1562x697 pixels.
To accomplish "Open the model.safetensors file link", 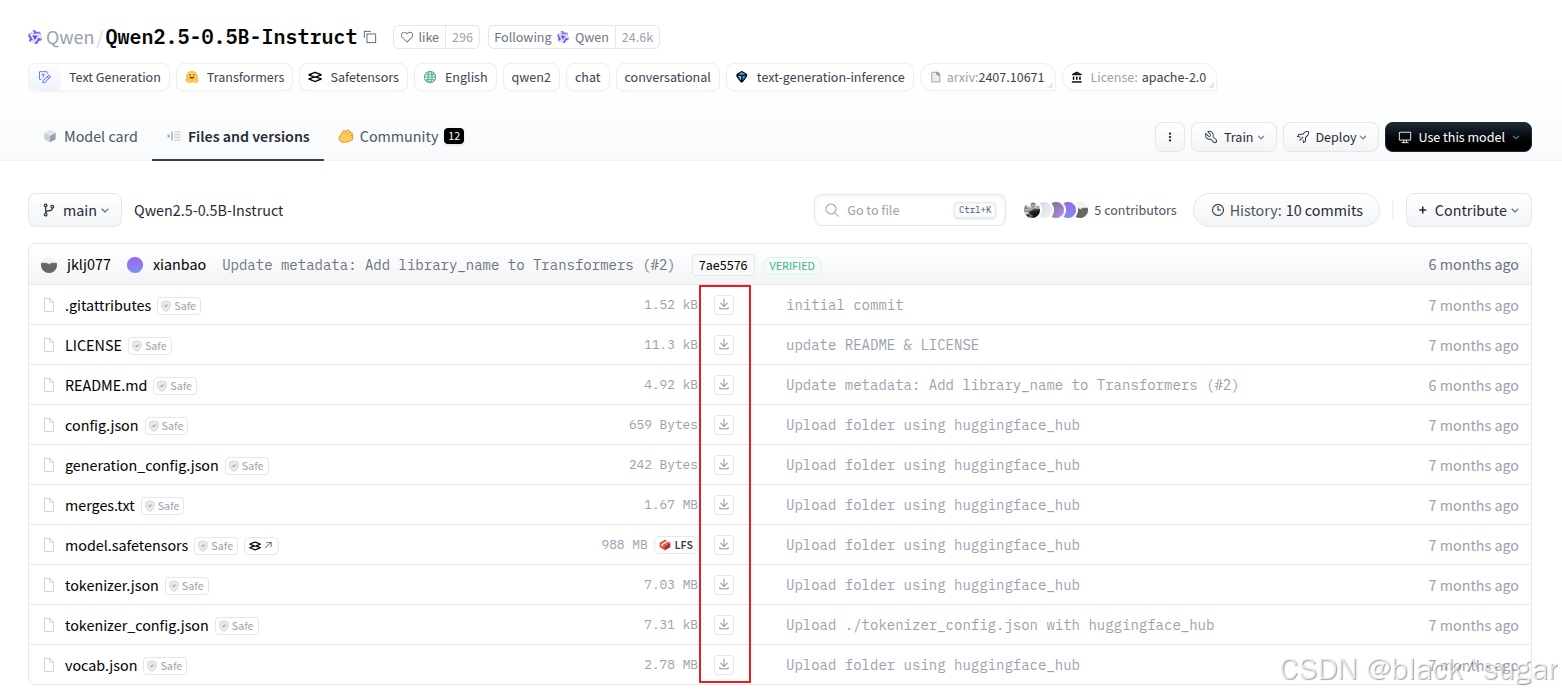I will click(x=126, y=545).
